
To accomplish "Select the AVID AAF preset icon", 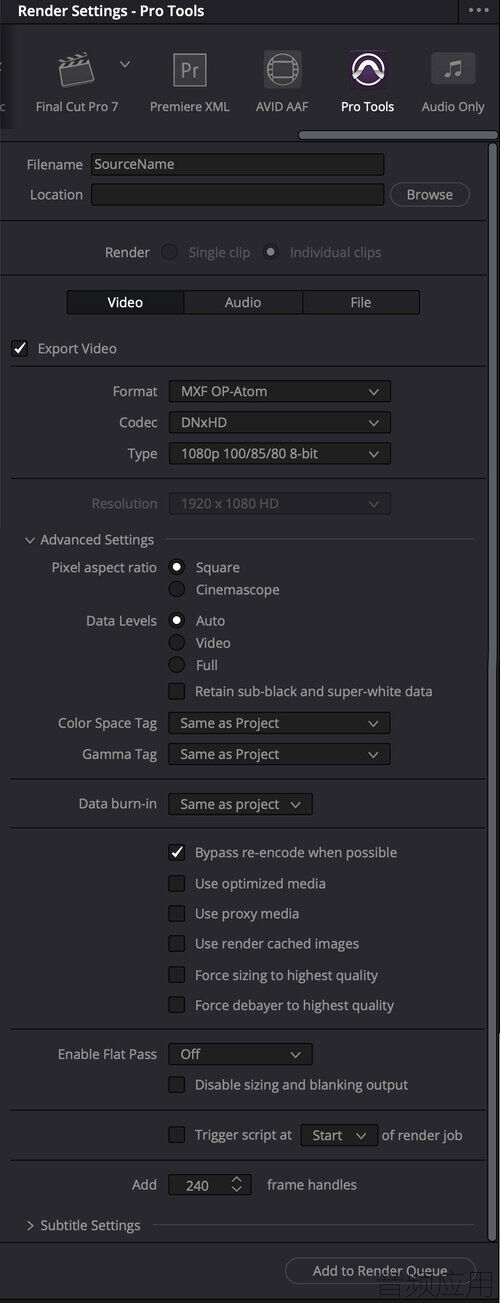I will click(282, 70).
